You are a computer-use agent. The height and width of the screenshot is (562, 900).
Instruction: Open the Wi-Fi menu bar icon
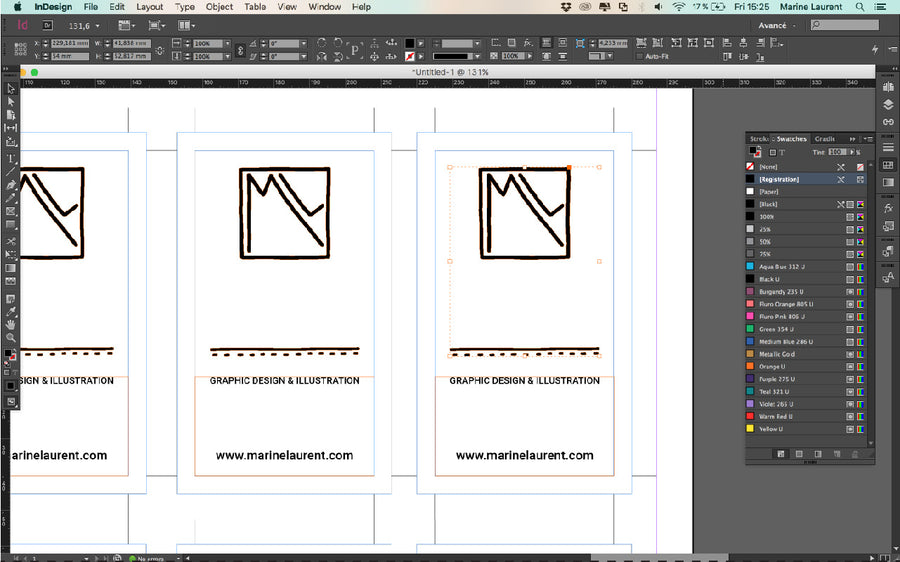[x=678, y=7]
